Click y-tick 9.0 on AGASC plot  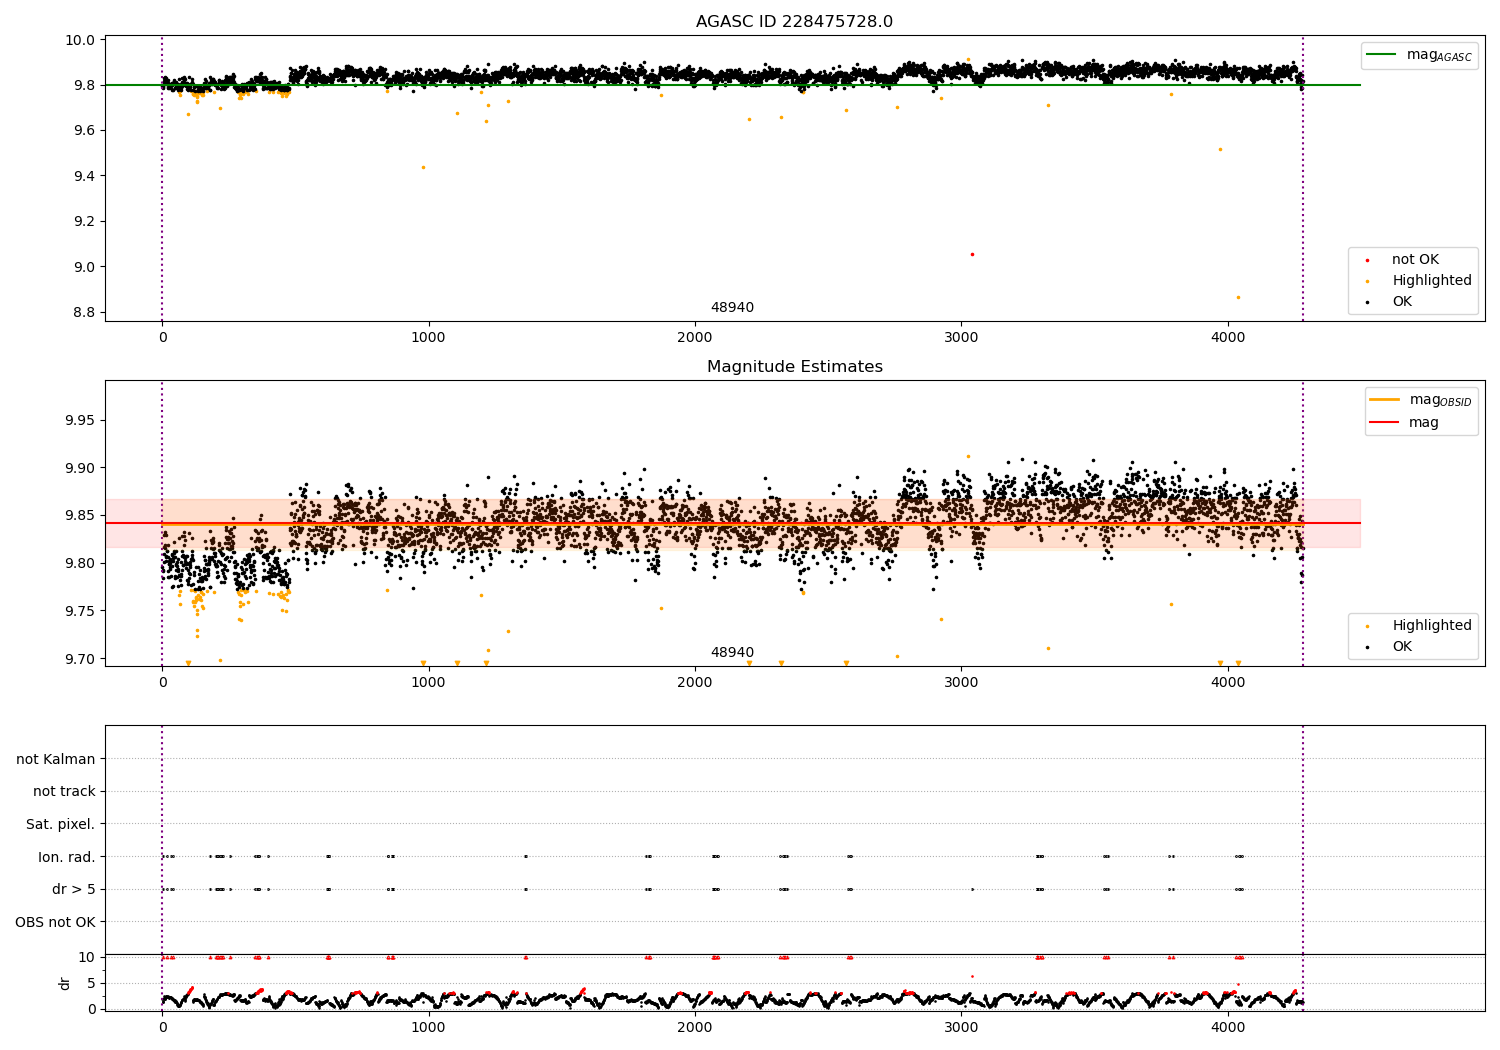84,267
